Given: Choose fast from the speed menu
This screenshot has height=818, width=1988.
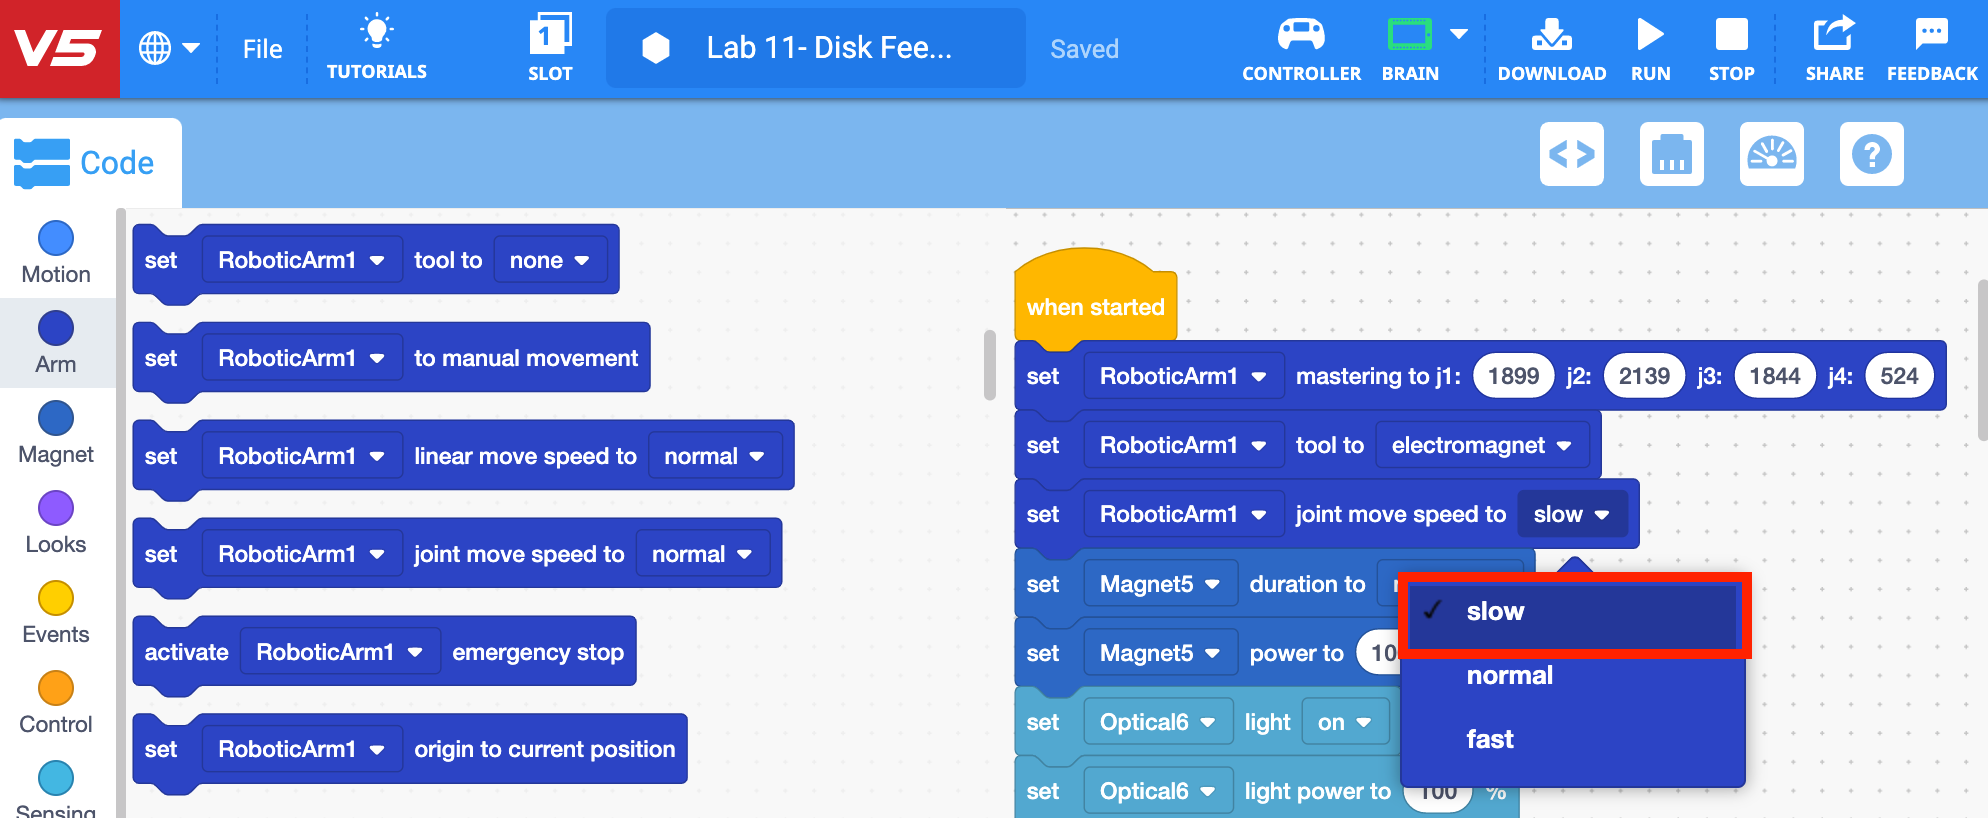Looking at the screenshot, I should (x=1573, y=739).
